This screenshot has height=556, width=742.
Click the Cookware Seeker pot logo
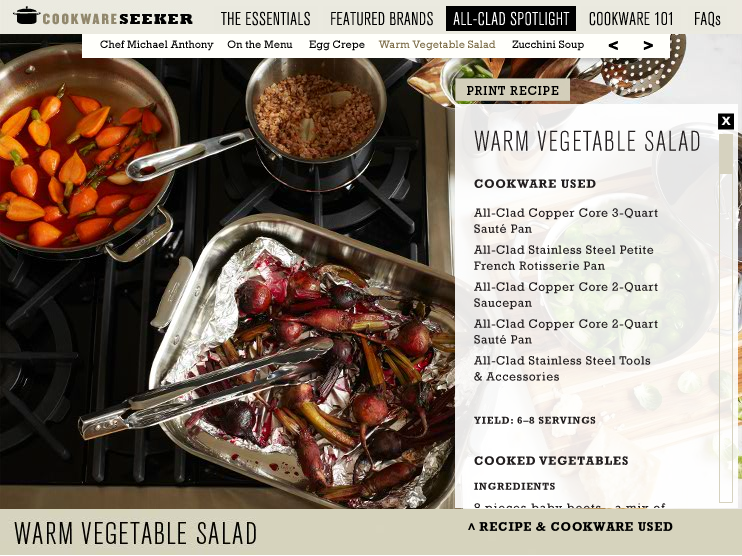(x=103, y=17)
